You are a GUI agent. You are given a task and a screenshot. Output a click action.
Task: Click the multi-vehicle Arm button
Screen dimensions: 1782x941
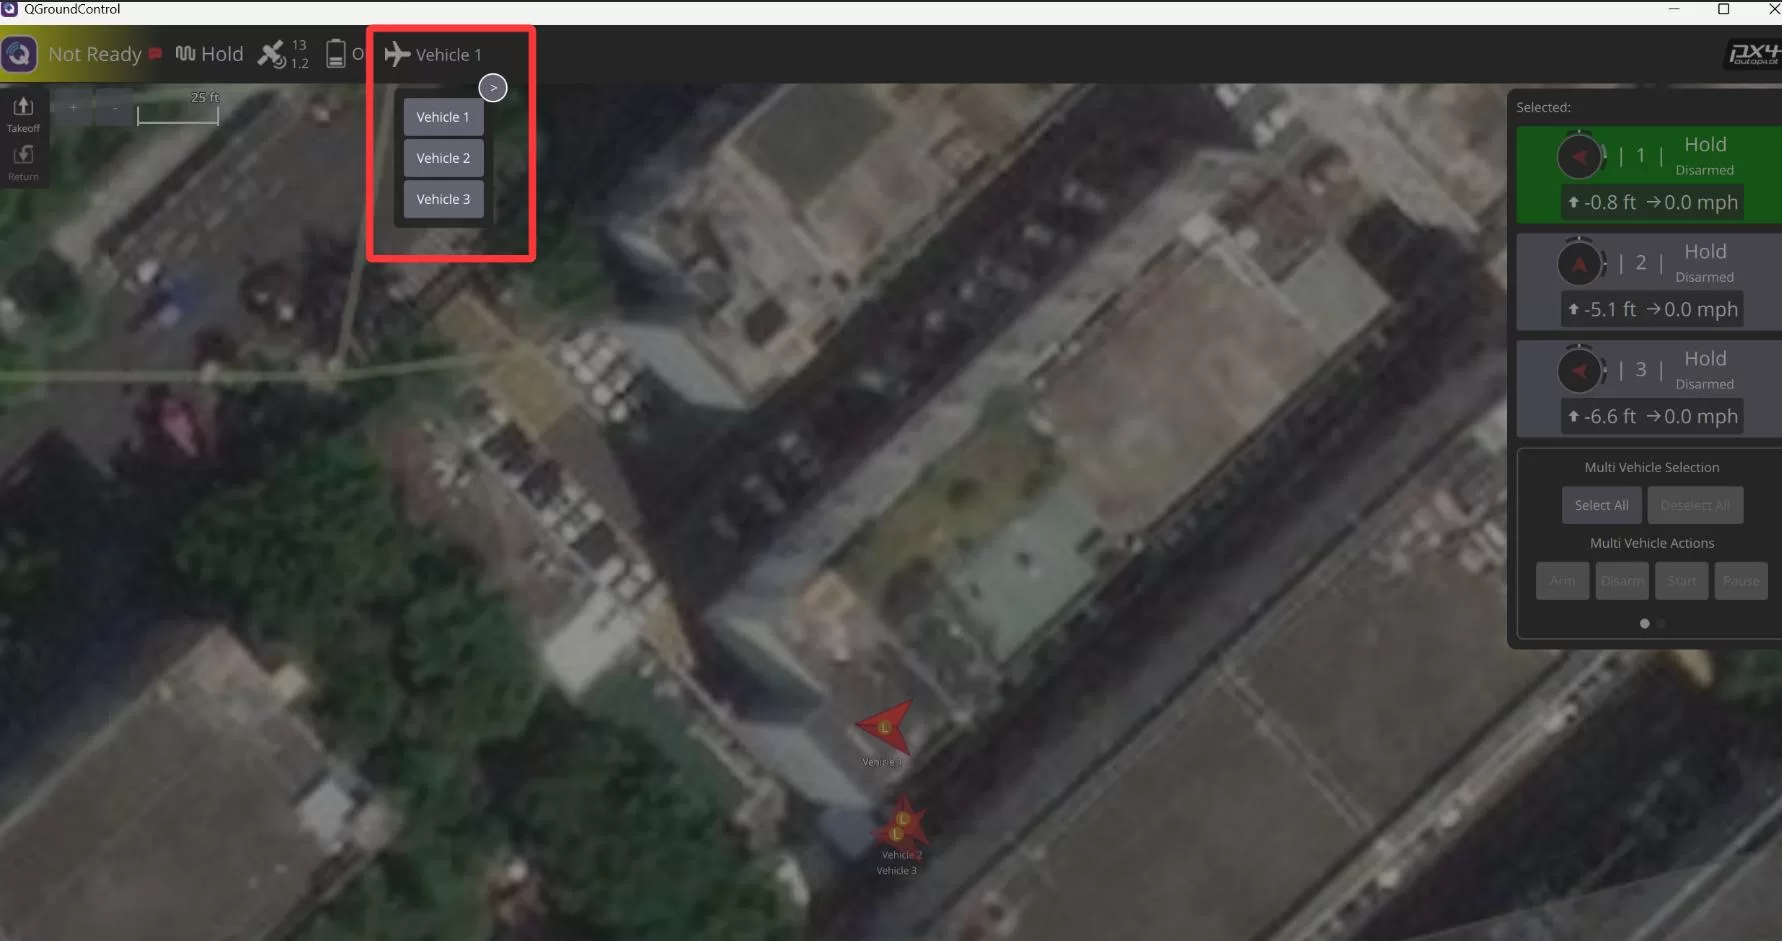click(x=1562, y=581)
